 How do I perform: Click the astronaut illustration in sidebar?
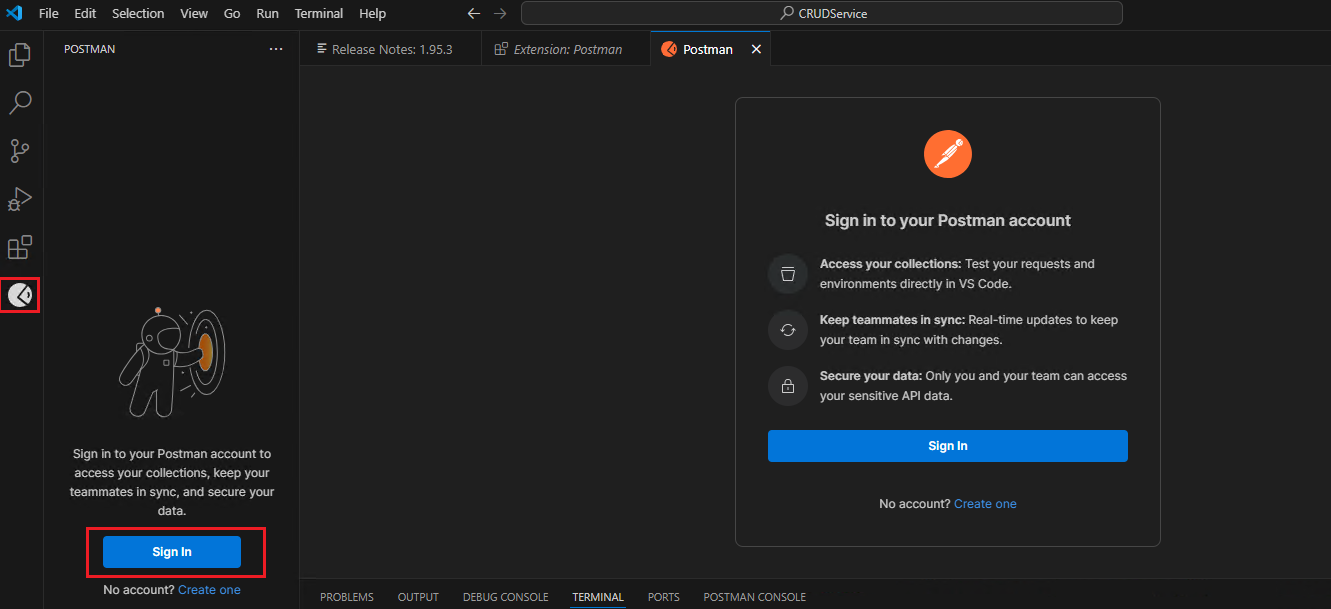172,362
